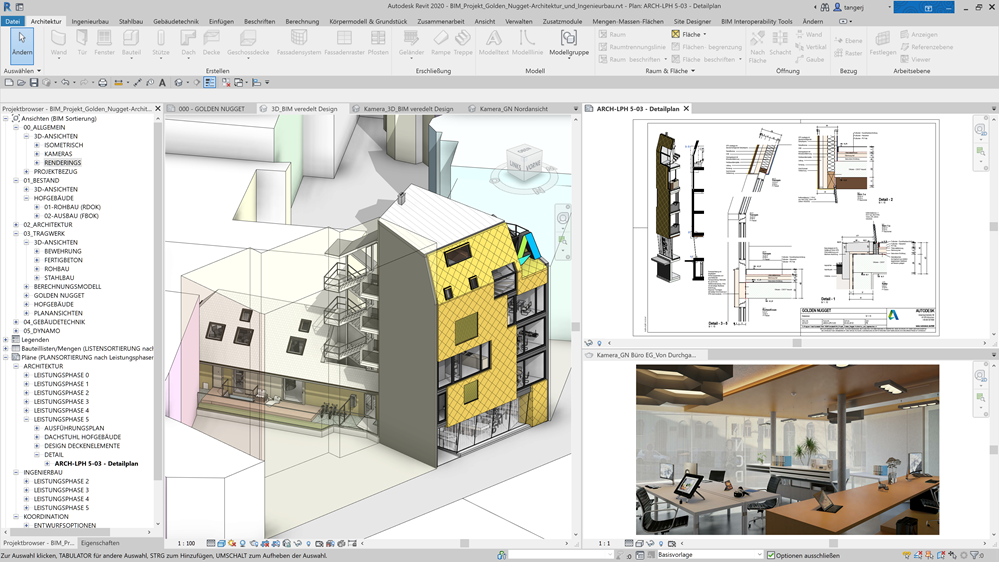The height and width of the screenshot is (562, 999).
Task: Collapse the LEISTUNGSPHASE 5 architecture node
Action: tap(26, 420)
